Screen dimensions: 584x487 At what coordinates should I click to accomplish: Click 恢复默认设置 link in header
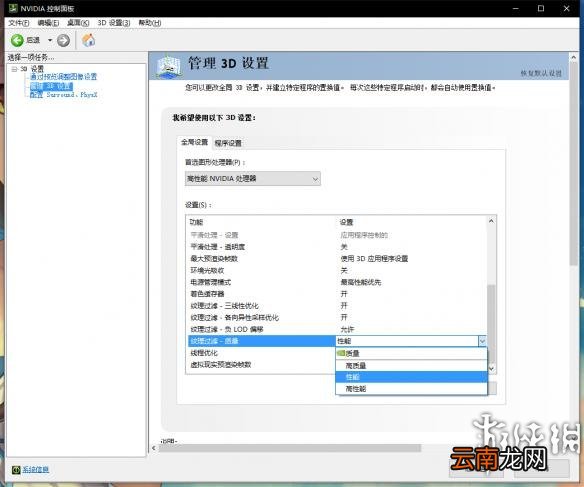tap(541, 73)
